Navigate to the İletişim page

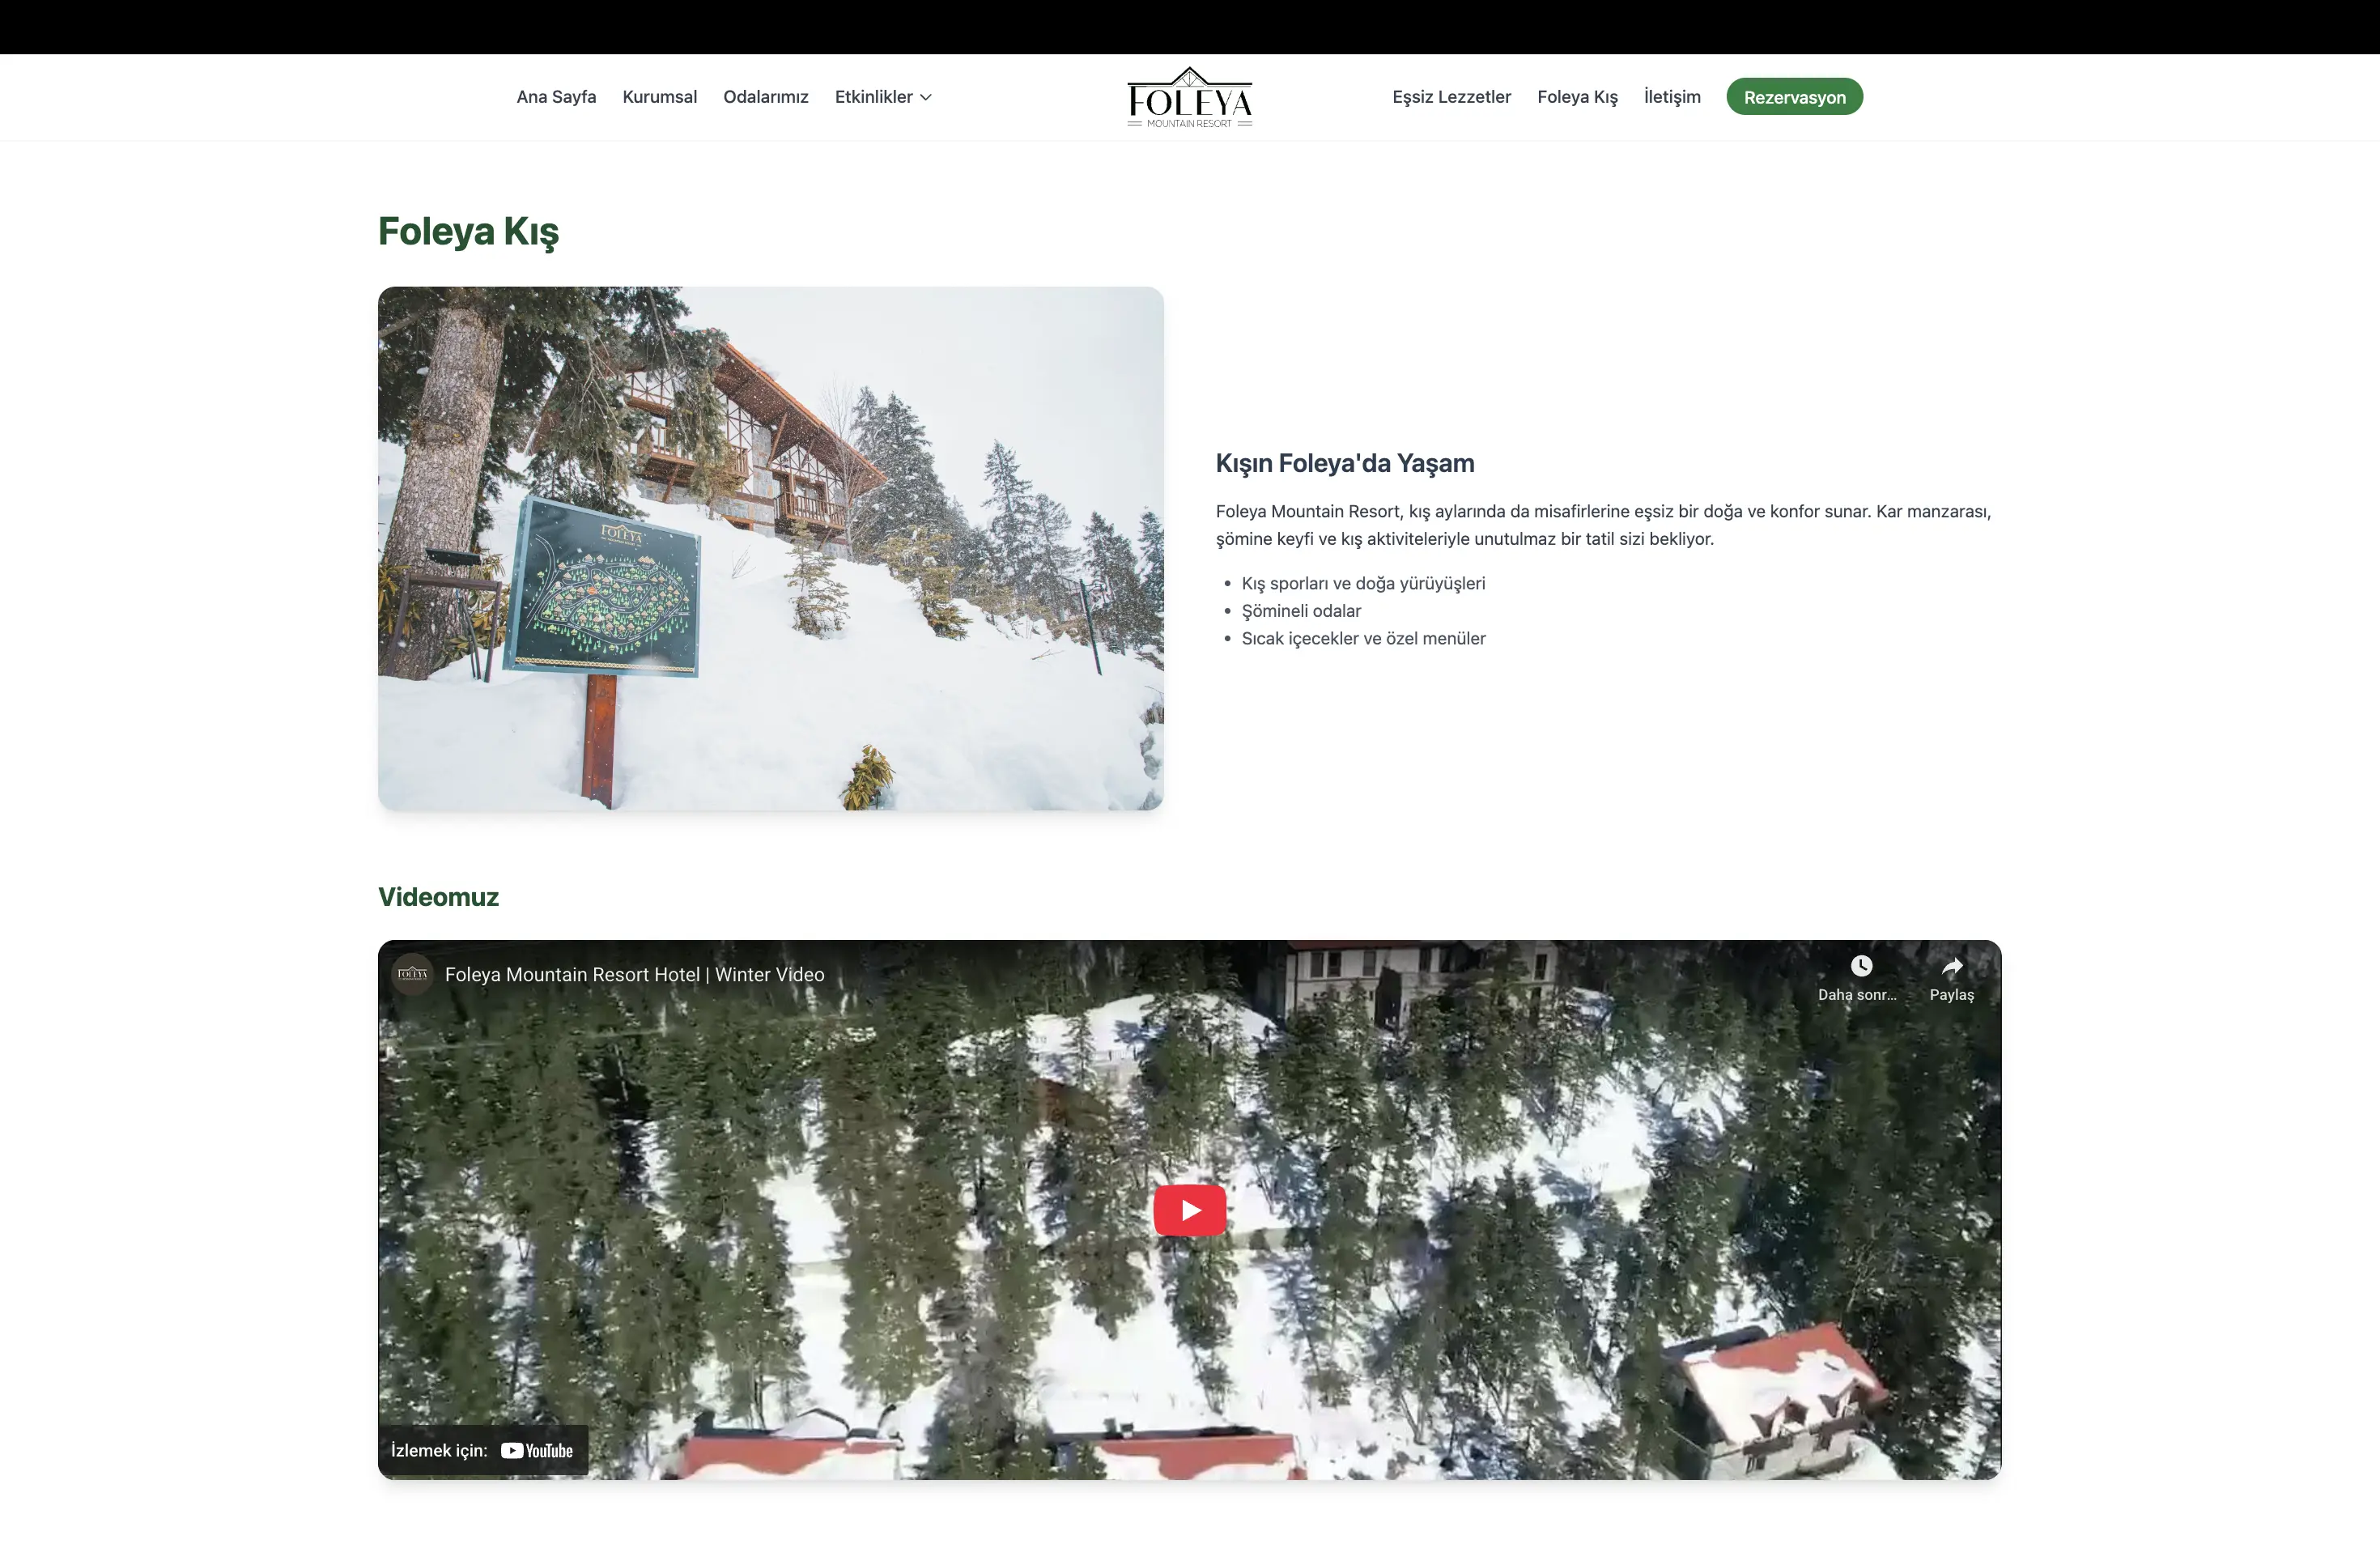[1671, 97]
